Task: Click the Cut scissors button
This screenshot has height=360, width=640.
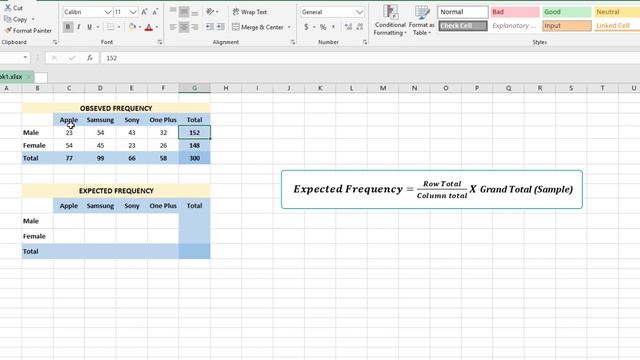Action: click(x=13, y=8)
